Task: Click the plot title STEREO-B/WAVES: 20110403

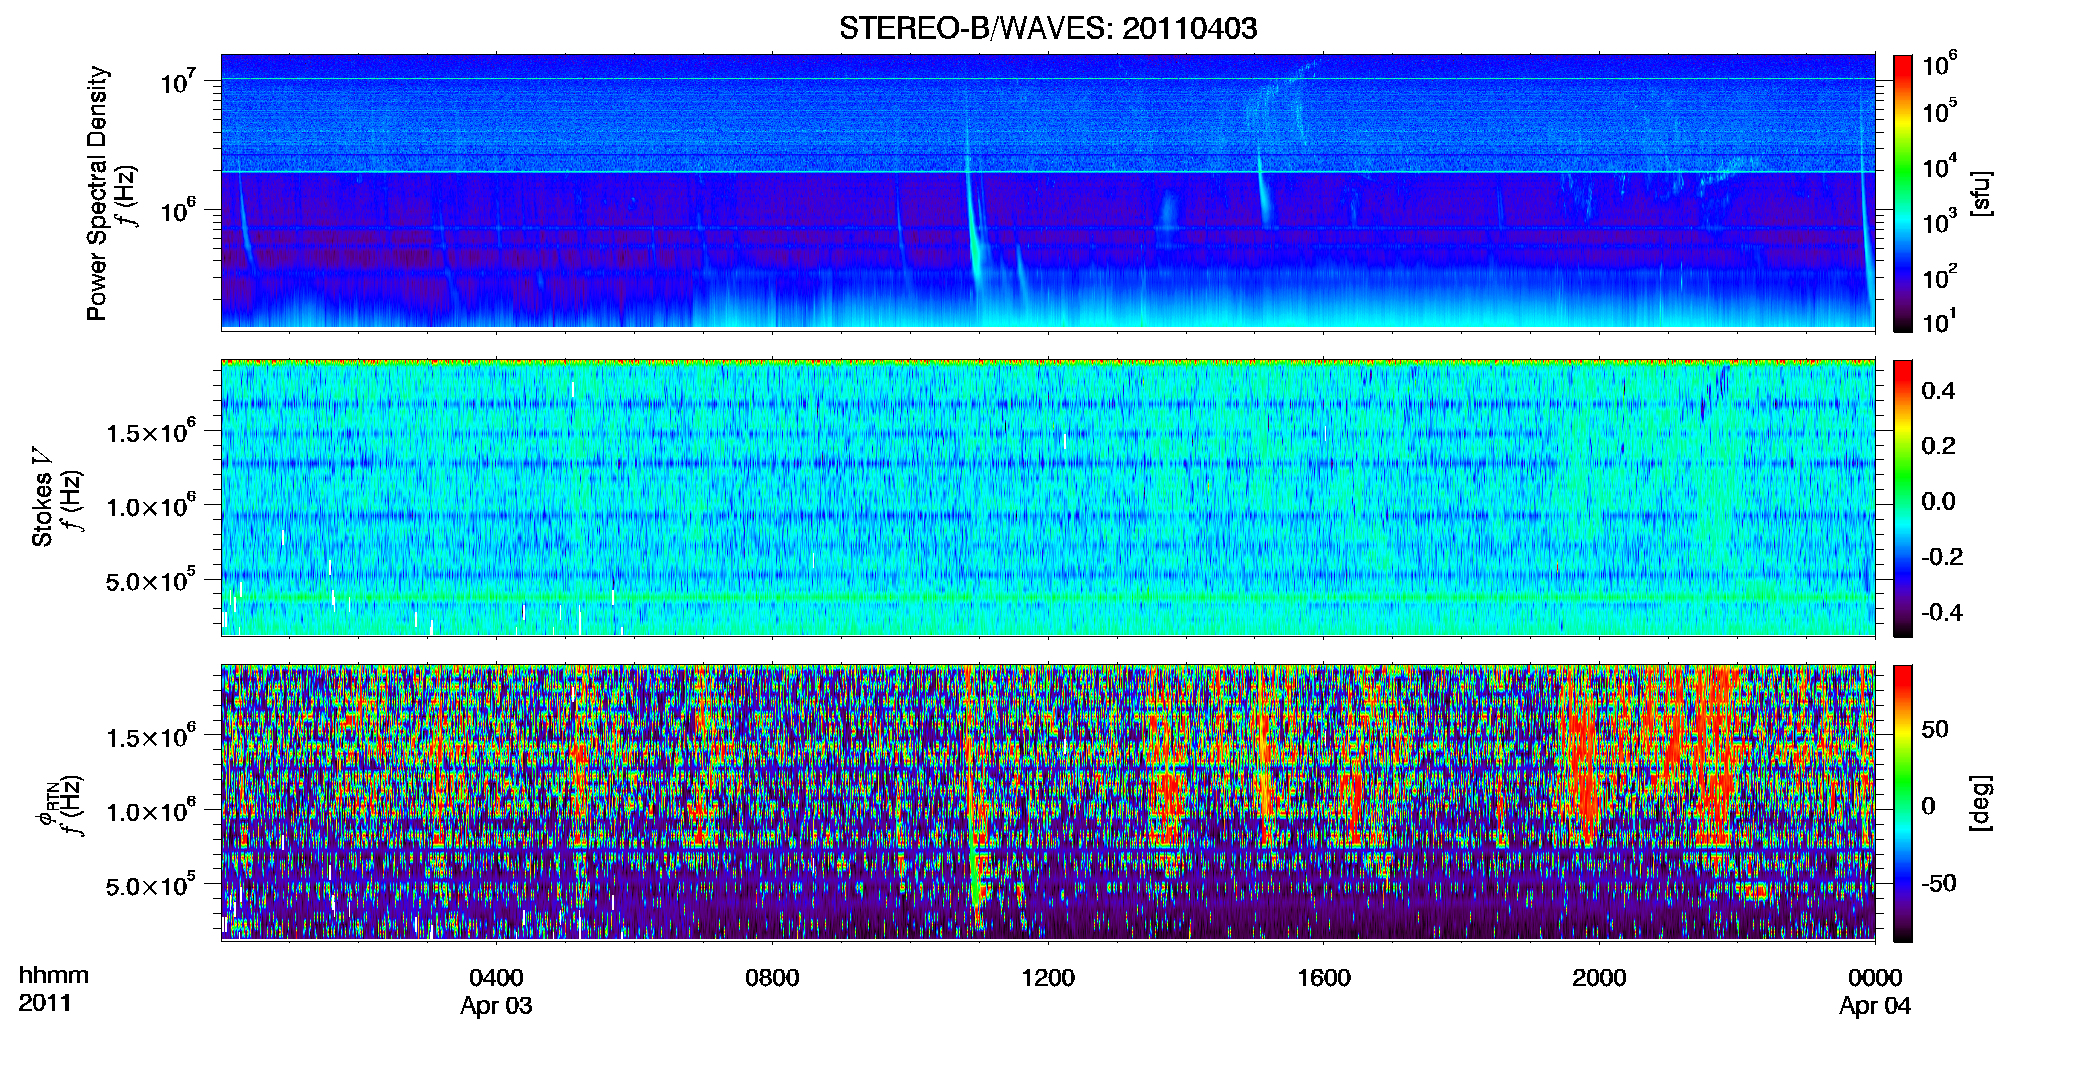Action: click(x=1048, y=28)
